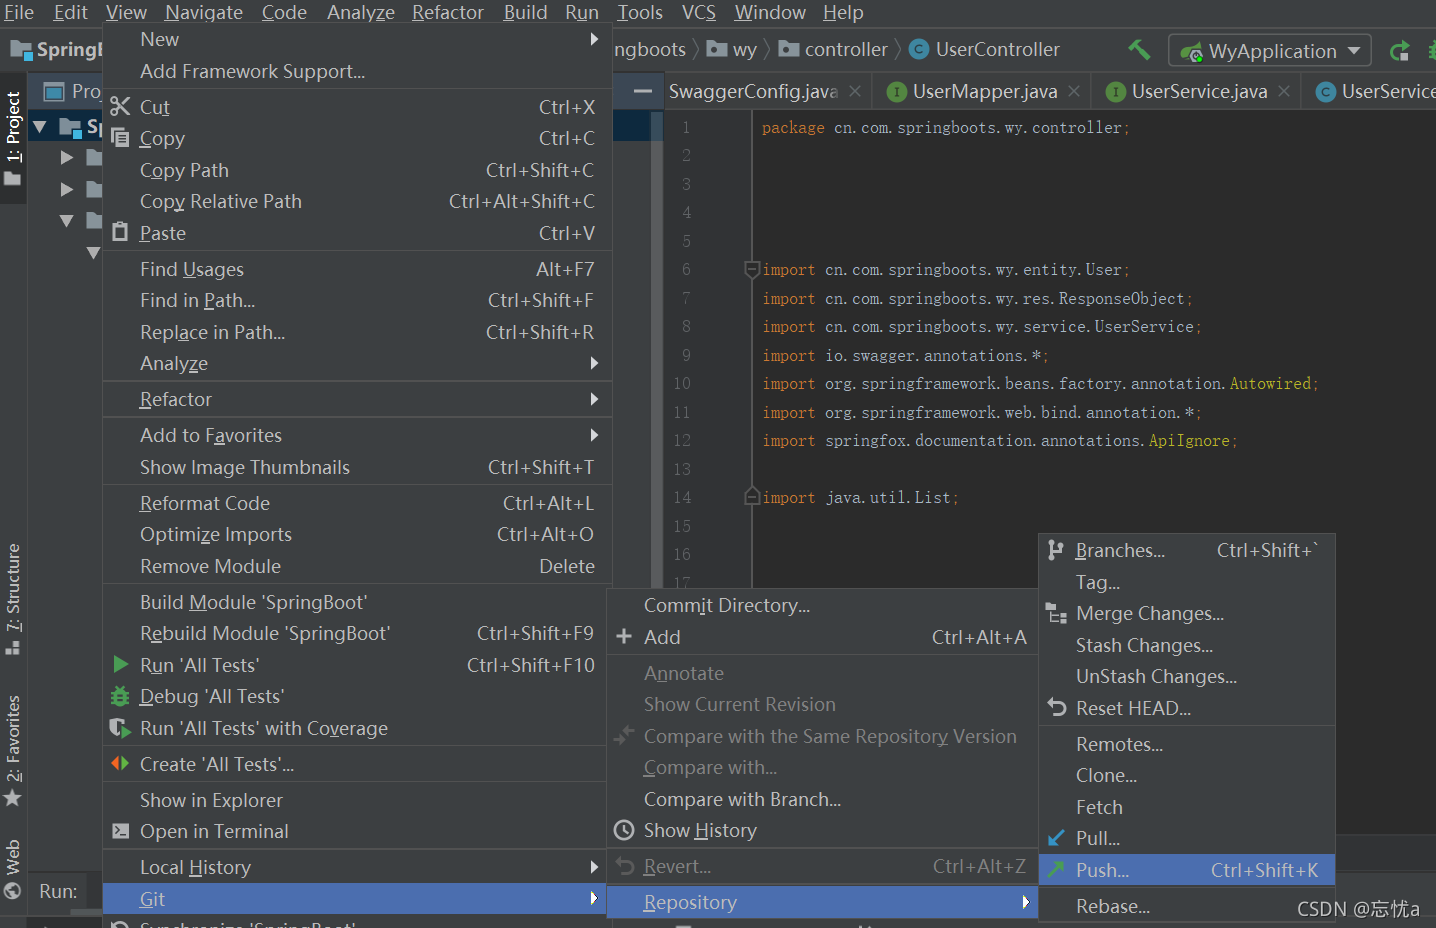Click the Copy icon in context menu

point(120,138)
